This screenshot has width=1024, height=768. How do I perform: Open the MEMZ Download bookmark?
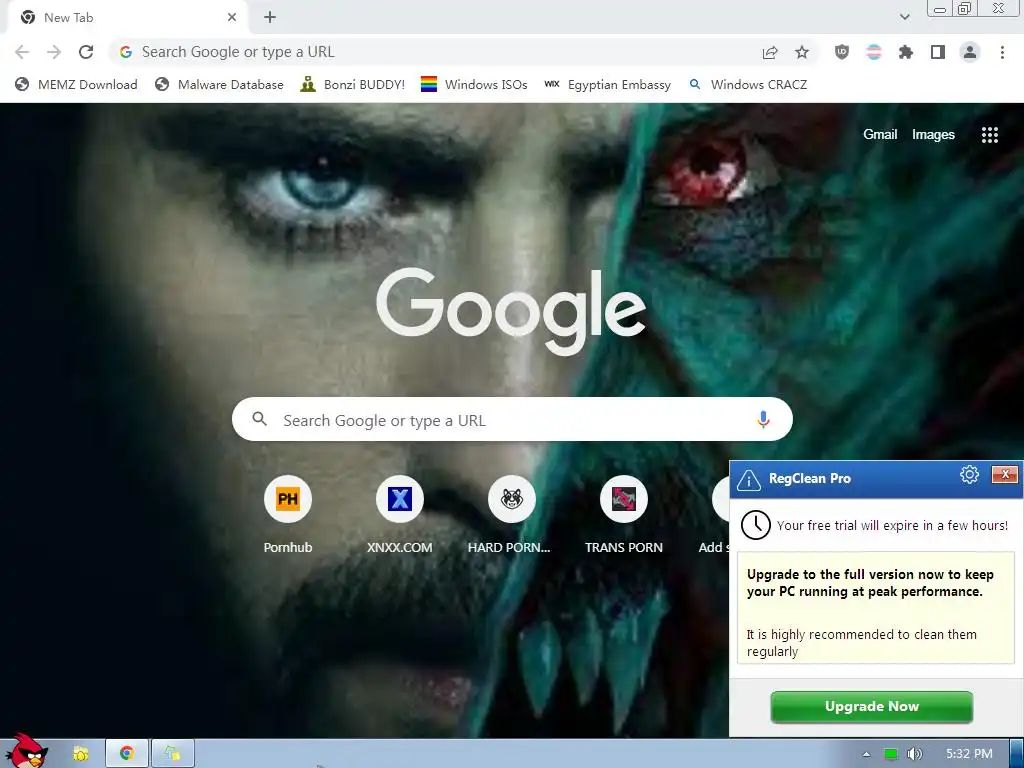[76, 84]
